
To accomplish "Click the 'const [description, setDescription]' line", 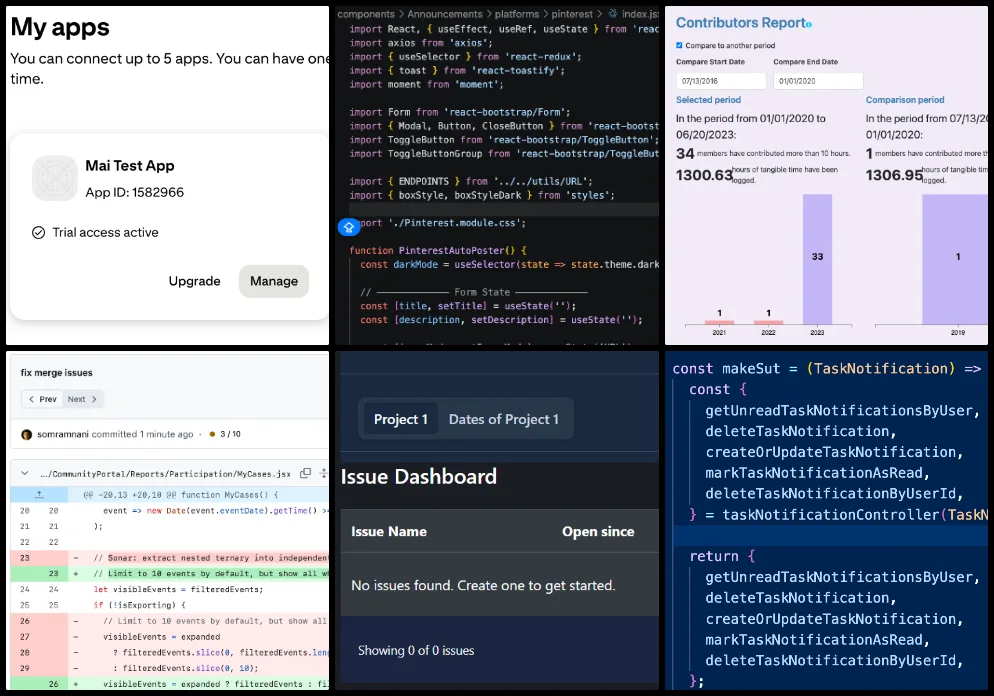I will coord(501,319).
